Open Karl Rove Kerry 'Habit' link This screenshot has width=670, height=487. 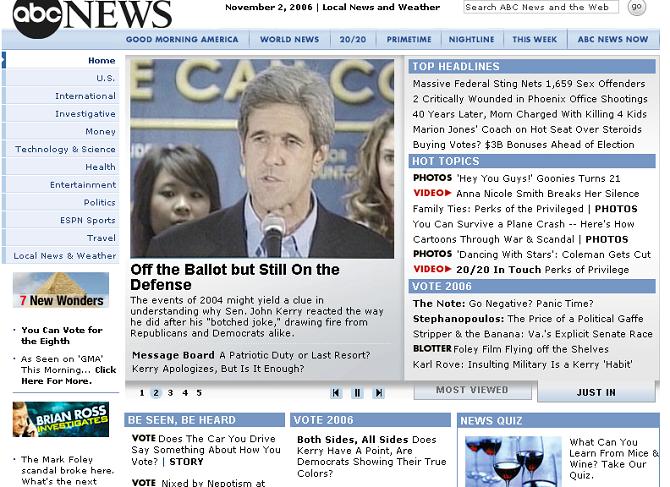tap(523, 364)
